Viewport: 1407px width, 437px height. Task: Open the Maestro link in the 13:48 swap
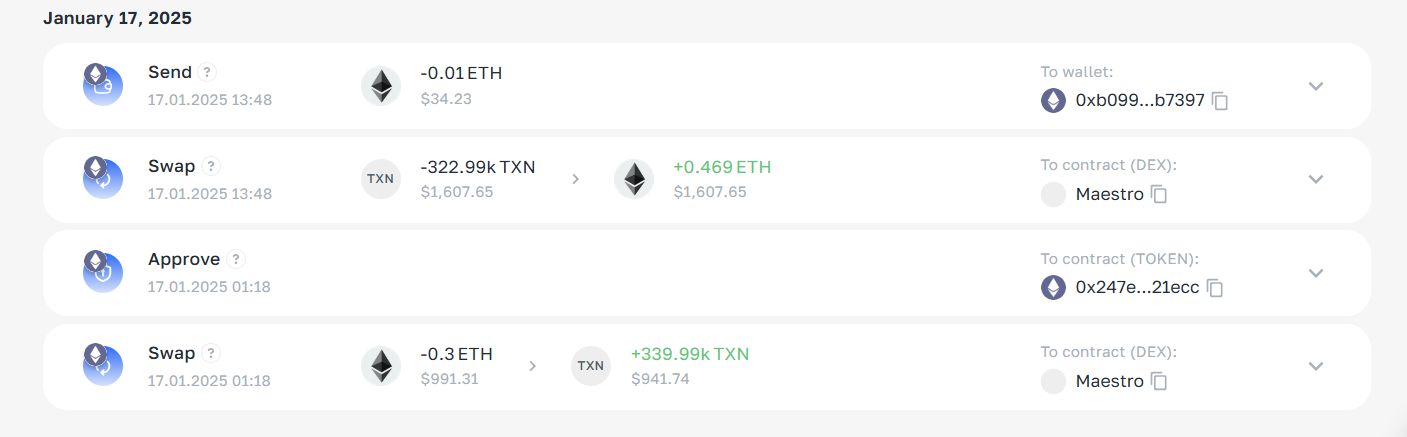[1110, 195]
